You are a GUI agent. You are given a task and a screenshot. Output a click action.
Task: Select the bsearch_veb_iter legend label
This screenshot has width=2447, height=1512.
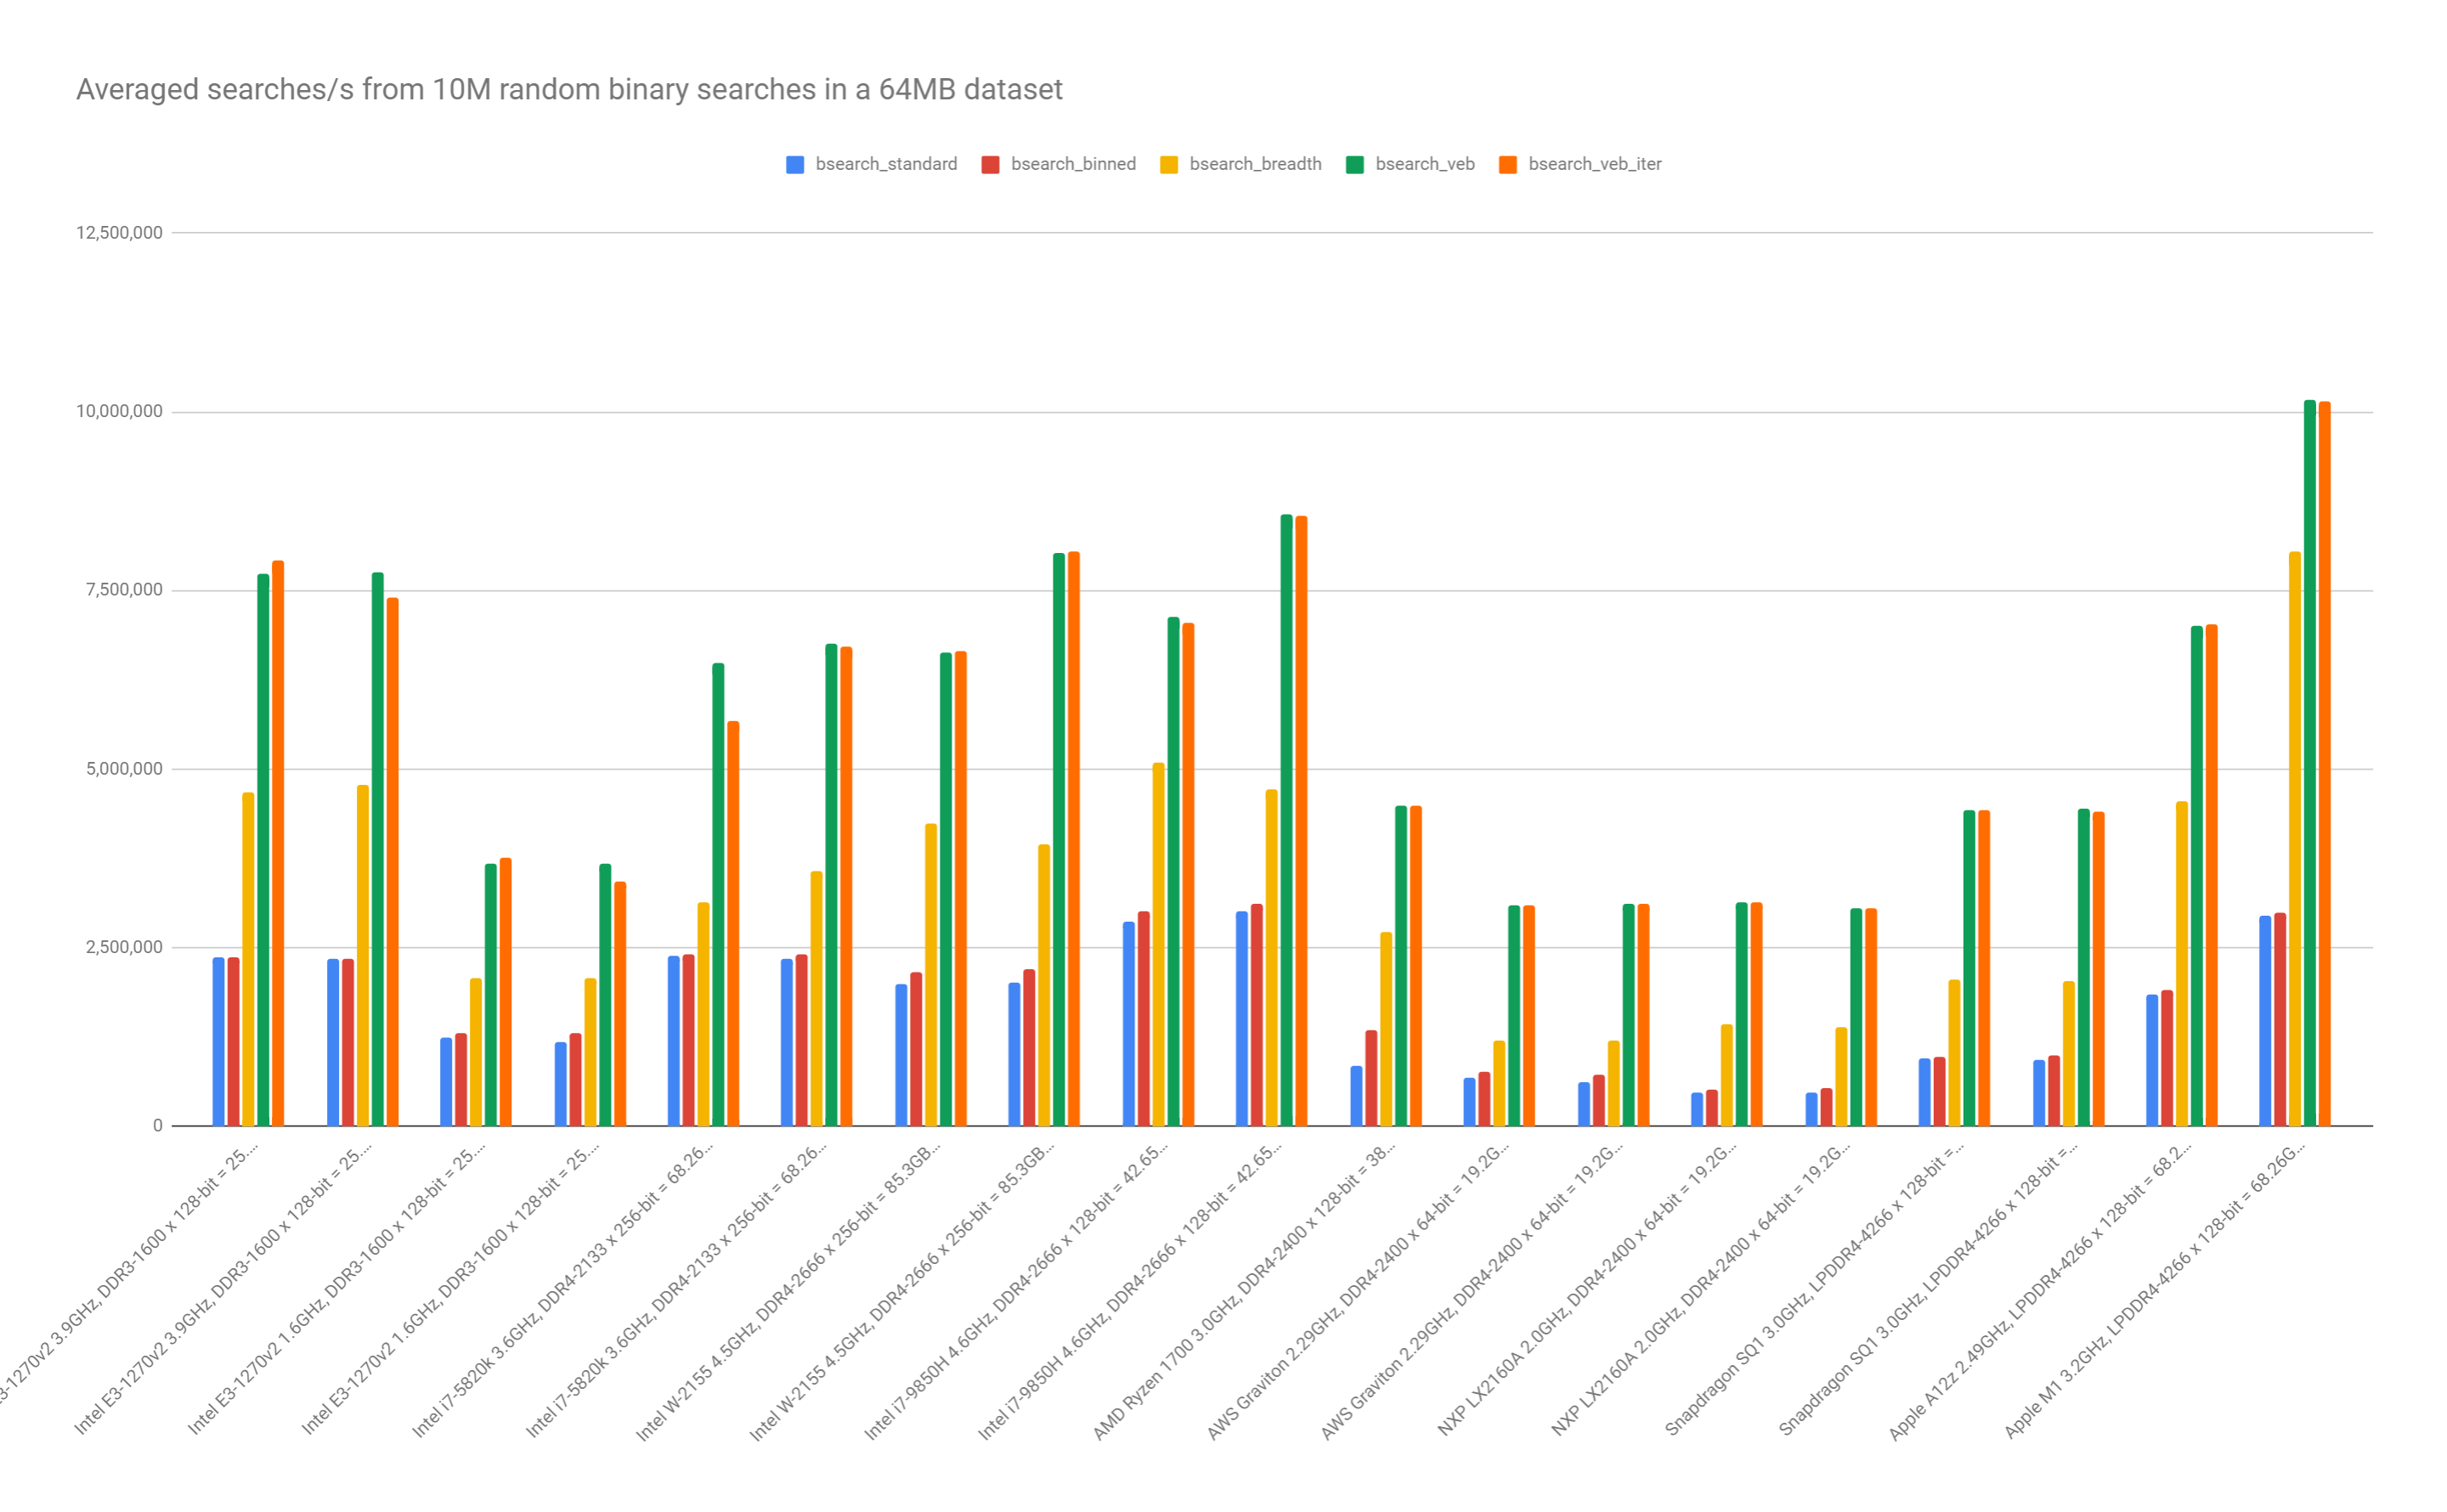pos(1594,164)
